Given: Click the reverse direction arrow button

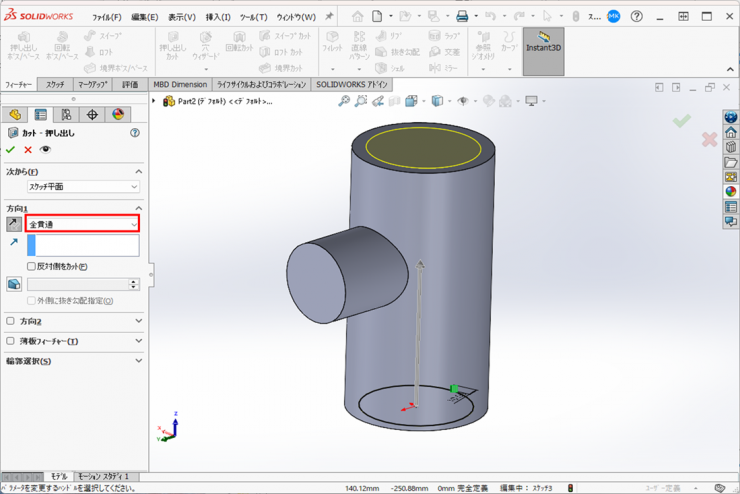Looking at the screenshot, I should click(14, 224).
